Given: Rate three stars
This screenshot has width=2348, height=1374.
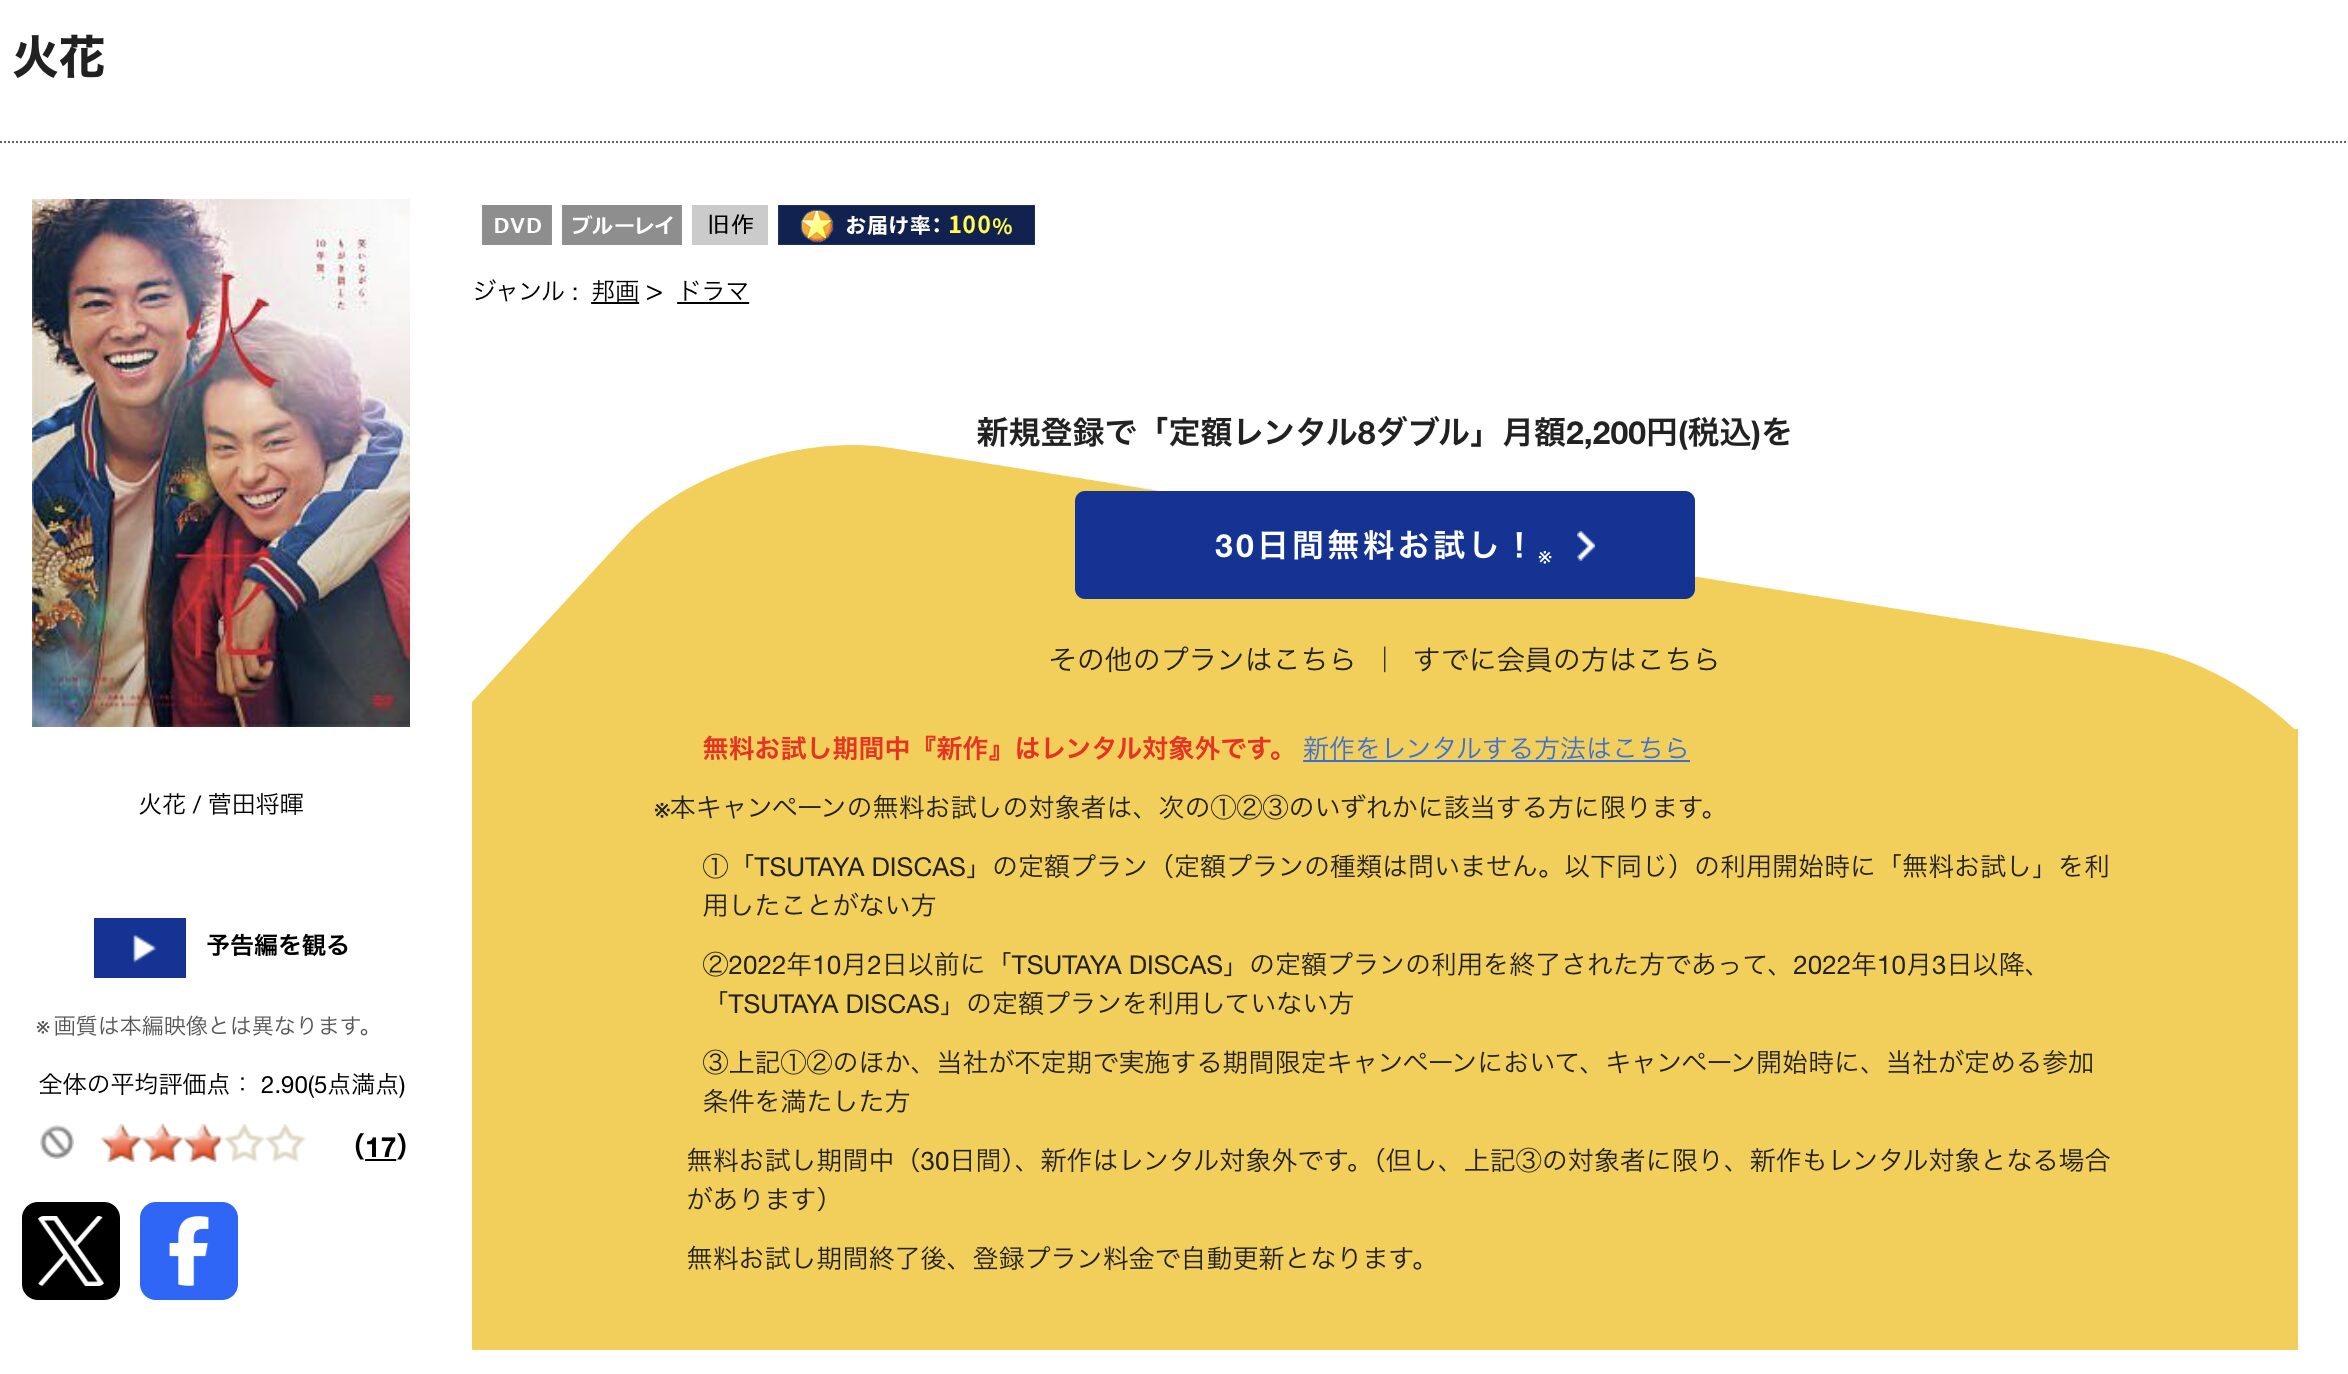Looking at the screenshot, I should click(203, 1143).
